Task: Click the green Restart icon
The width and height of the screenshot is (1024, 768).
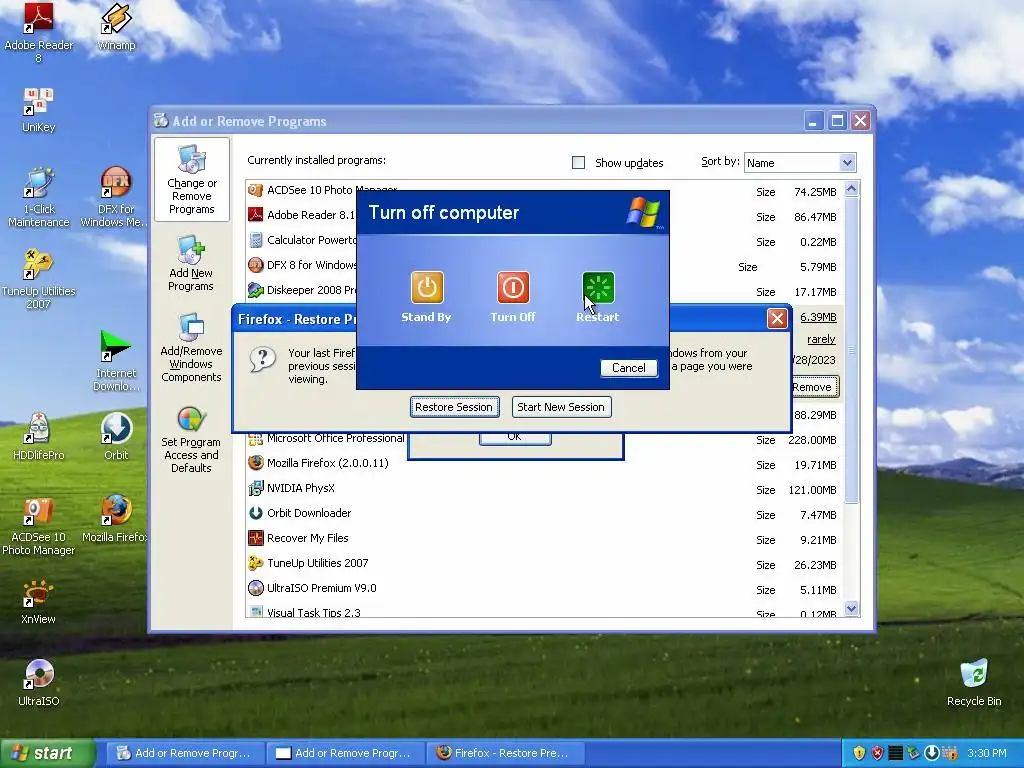Action: (x=598, y=287)
